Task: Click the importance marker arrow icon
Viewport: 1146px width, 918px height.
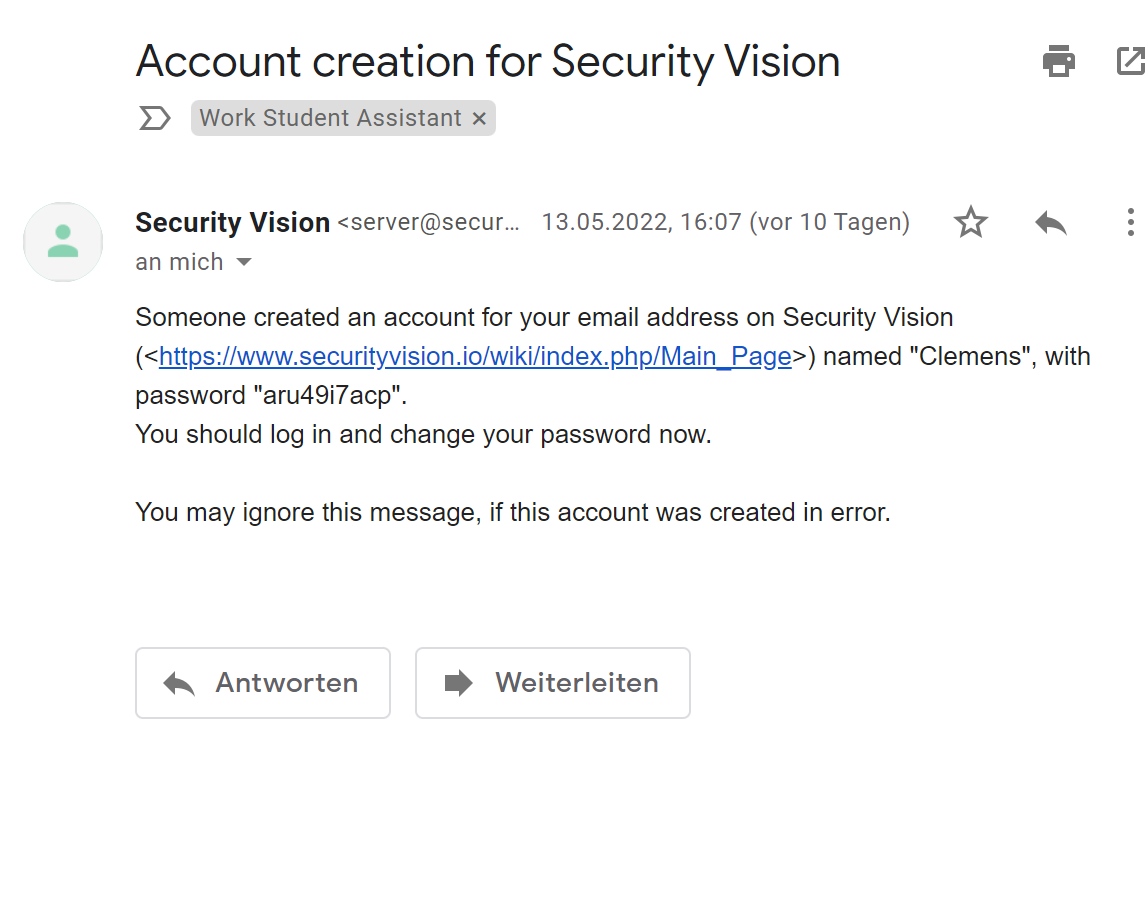Action: click(x=155, y=118)
